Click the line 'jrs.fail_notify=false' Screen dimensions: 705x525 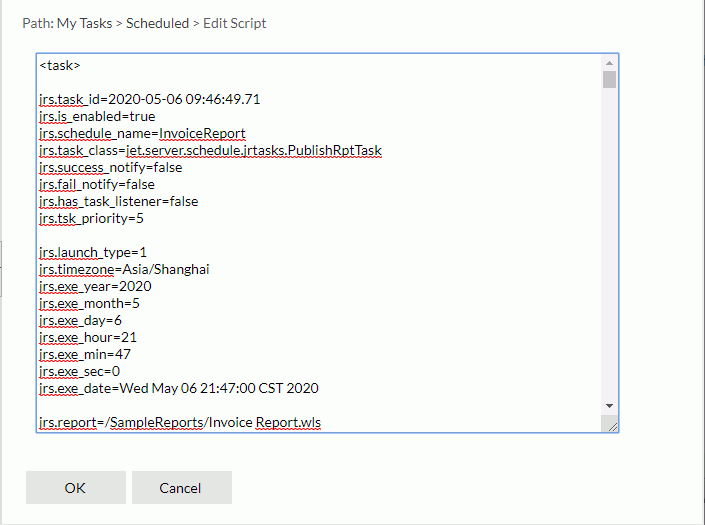pyautogui.click(x=97, y=184)
